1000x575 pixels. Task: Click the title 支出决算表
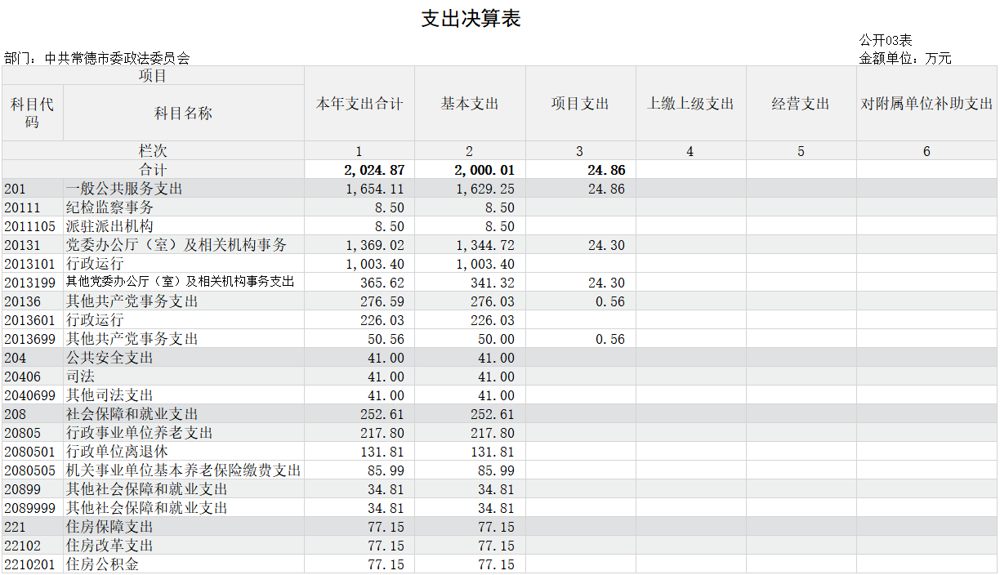click(471, 18)
